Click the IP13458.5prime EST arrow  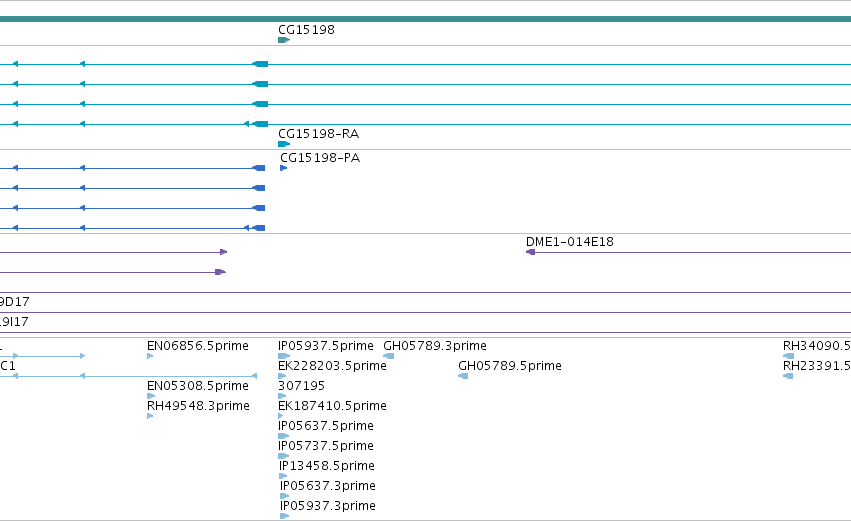click(283, 476)
